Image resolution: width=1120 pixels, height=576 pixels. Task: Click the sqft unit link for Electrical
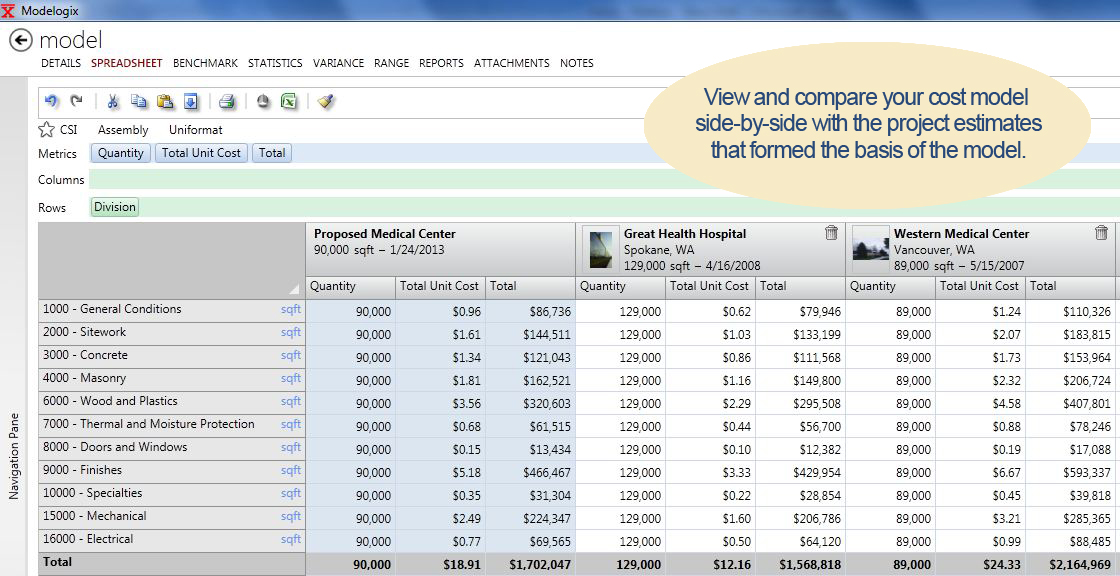[x=291, y=539]
